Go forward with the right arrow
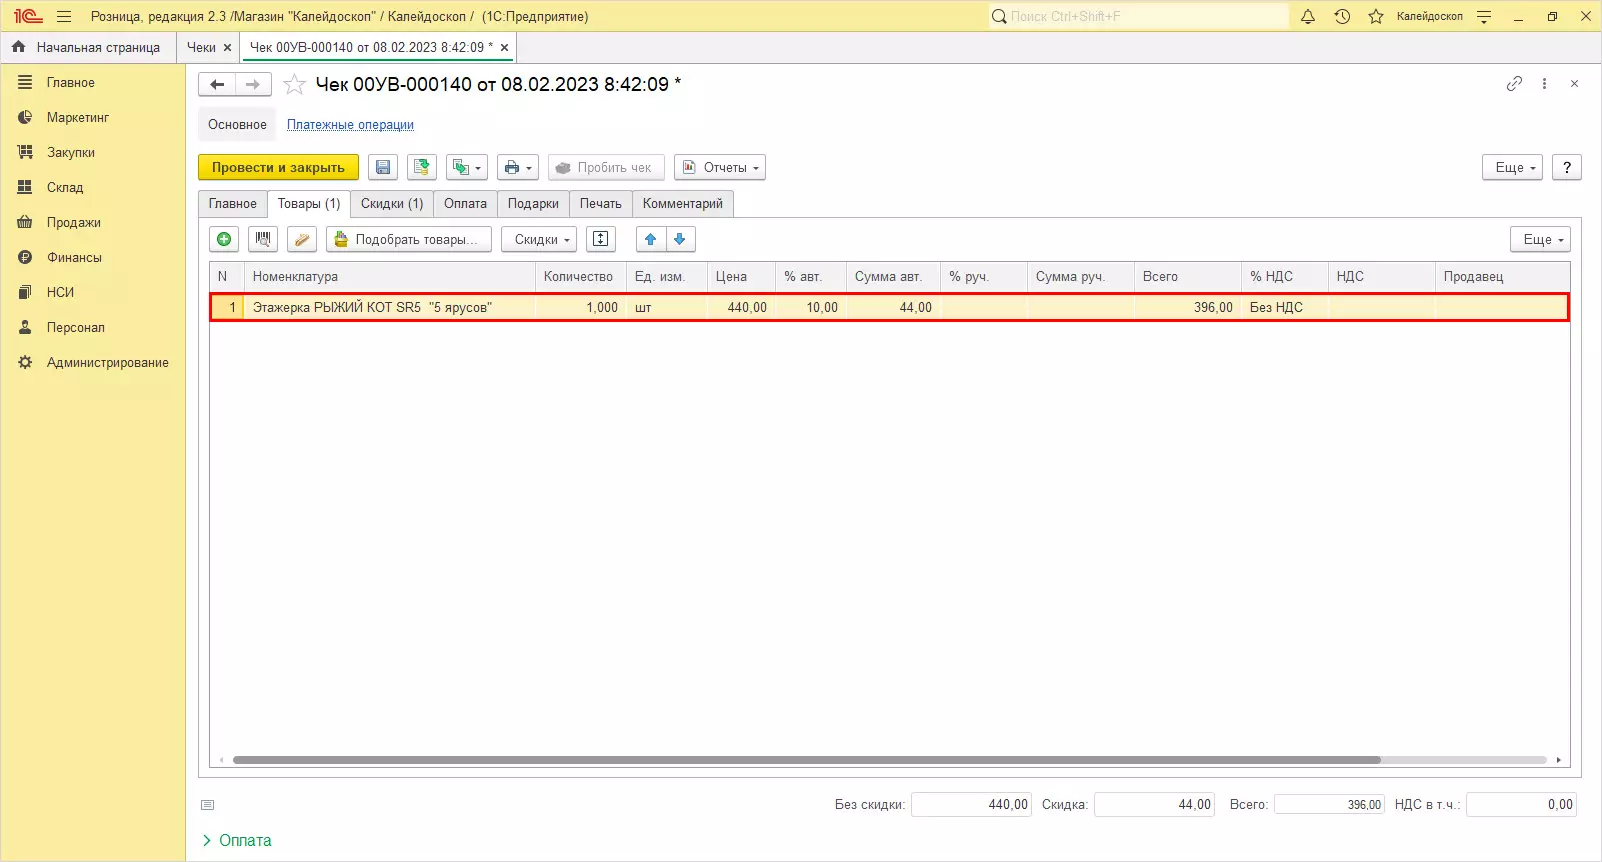The image size is (1602, 862). pyautogui.click(x=253, y=85)
